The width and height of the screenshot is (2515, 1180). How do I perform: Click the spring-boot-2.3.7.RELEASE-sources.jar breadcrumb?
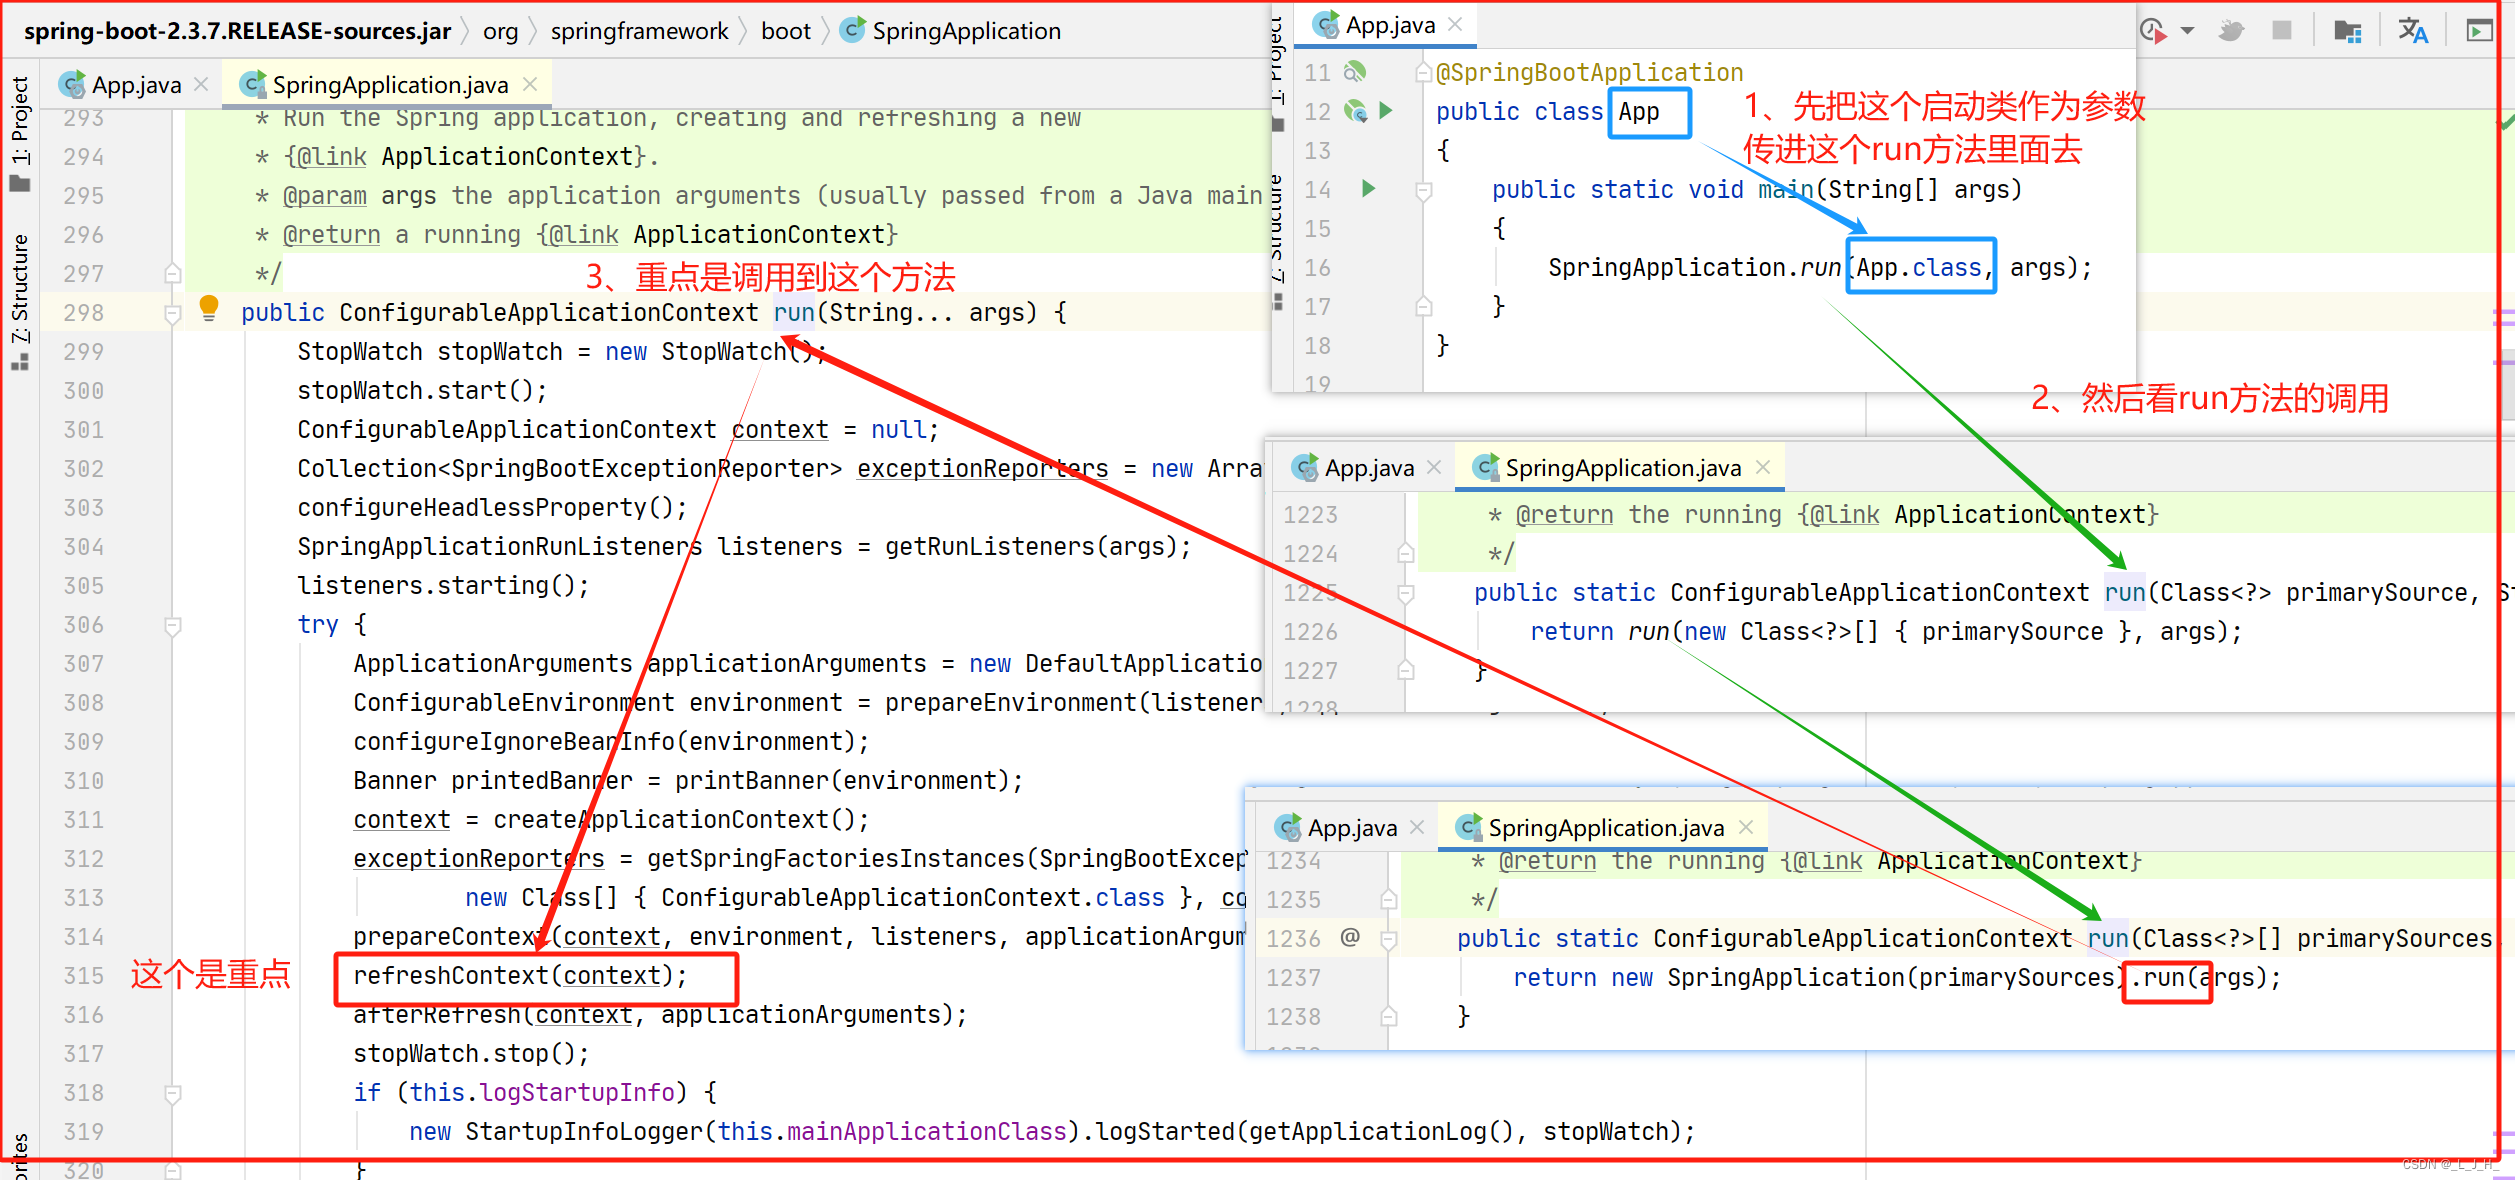(237, 30)
